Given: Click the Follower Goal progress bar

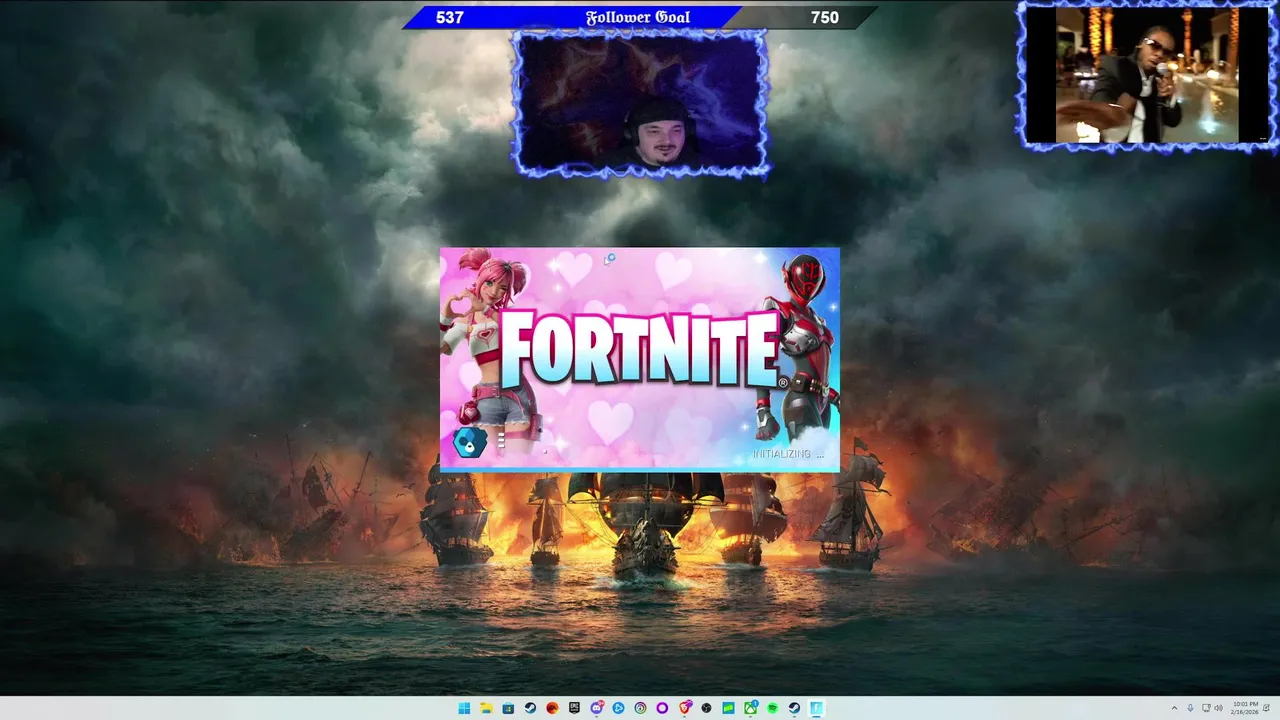Looking at the screenshot, I should [x=640, y=17].
